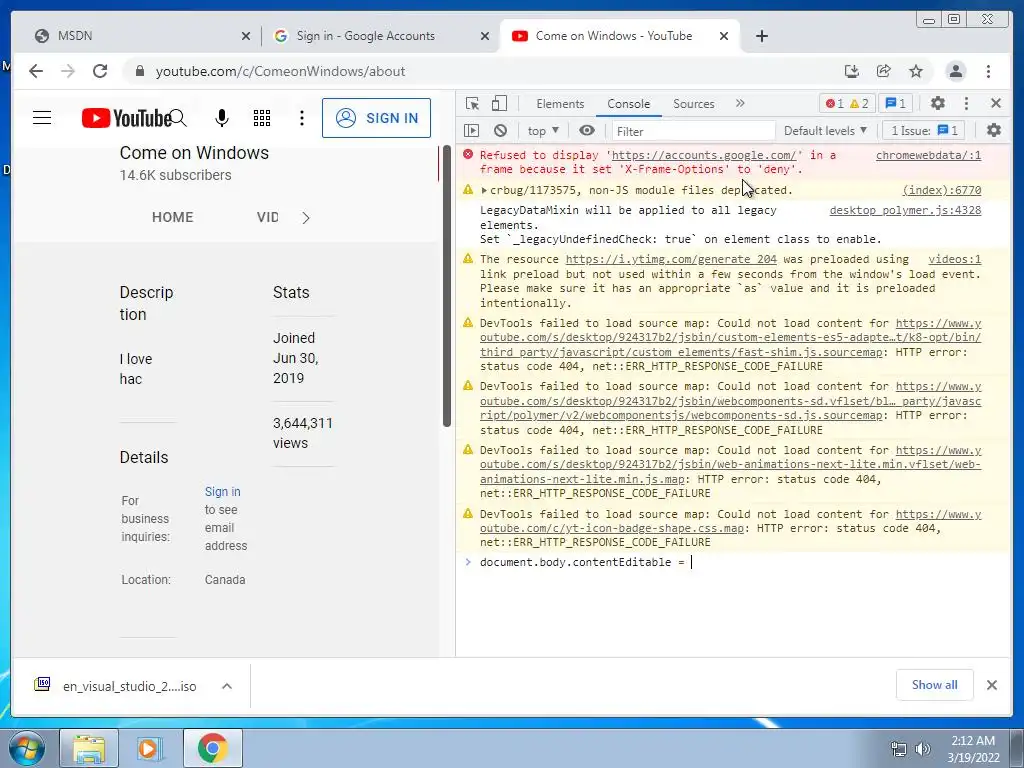The image size is (1024, 768).
Task: Switch to the Sources tab
Action: pos(694,104)
